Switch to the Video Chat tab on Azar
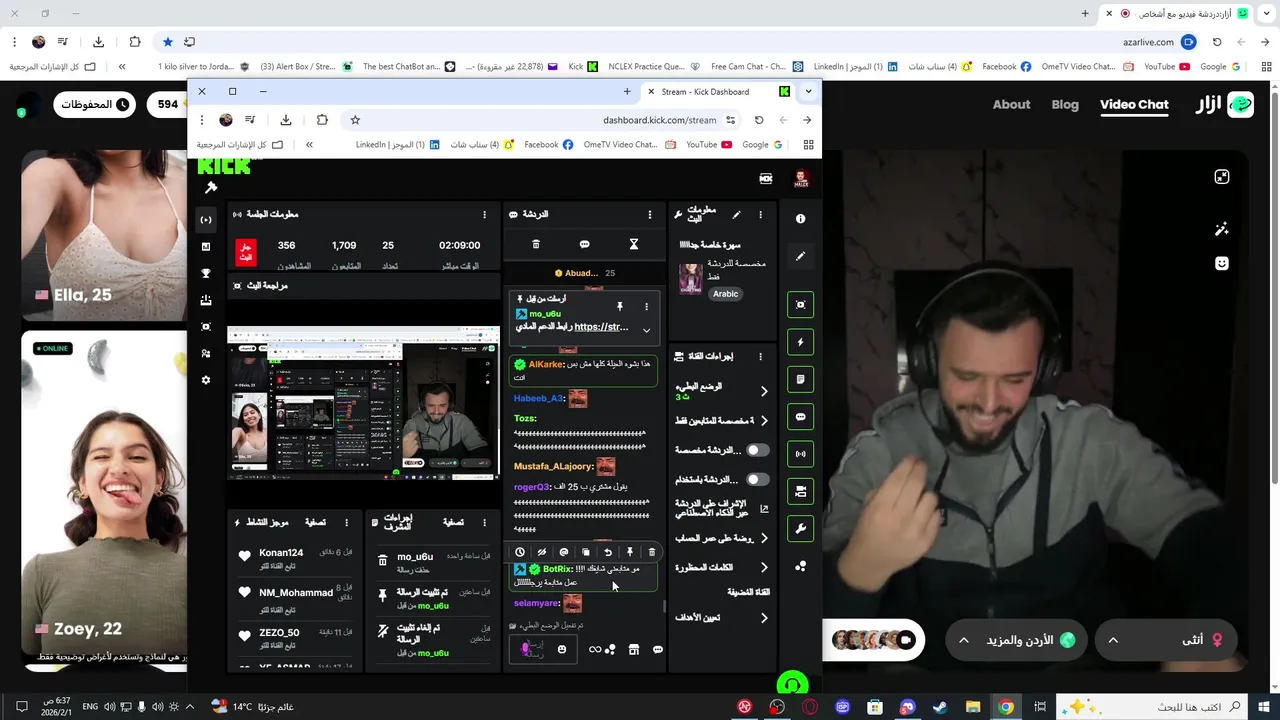The width and height of the screenshot is (1280, 720). pyautogui.click(x=1134, y=105)
